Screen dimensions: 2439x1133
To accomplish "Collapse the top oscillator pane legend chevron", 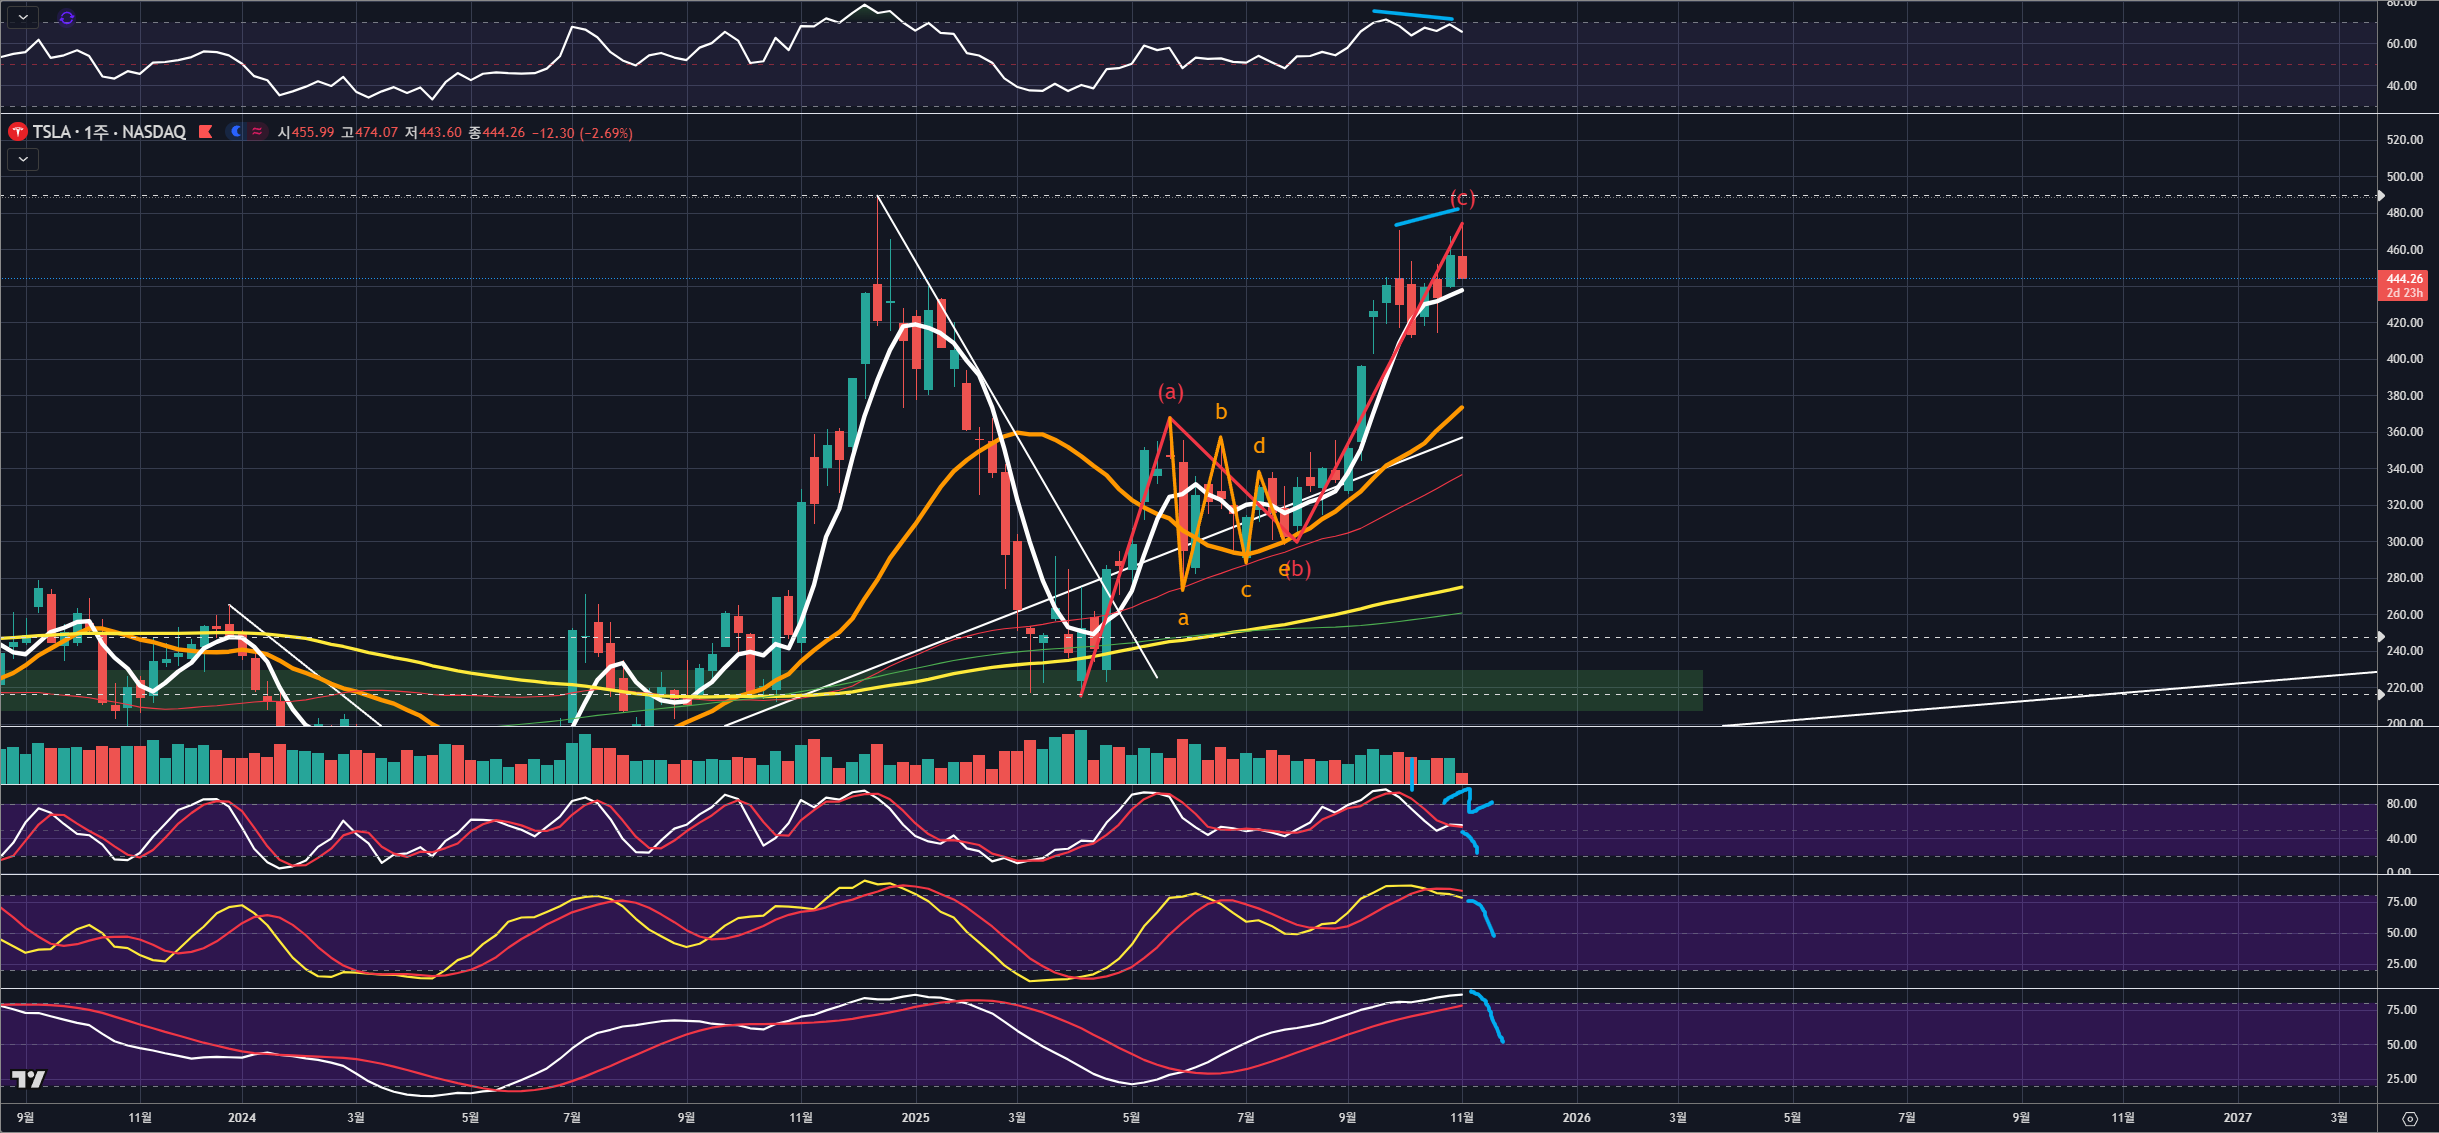I will 23,18.
